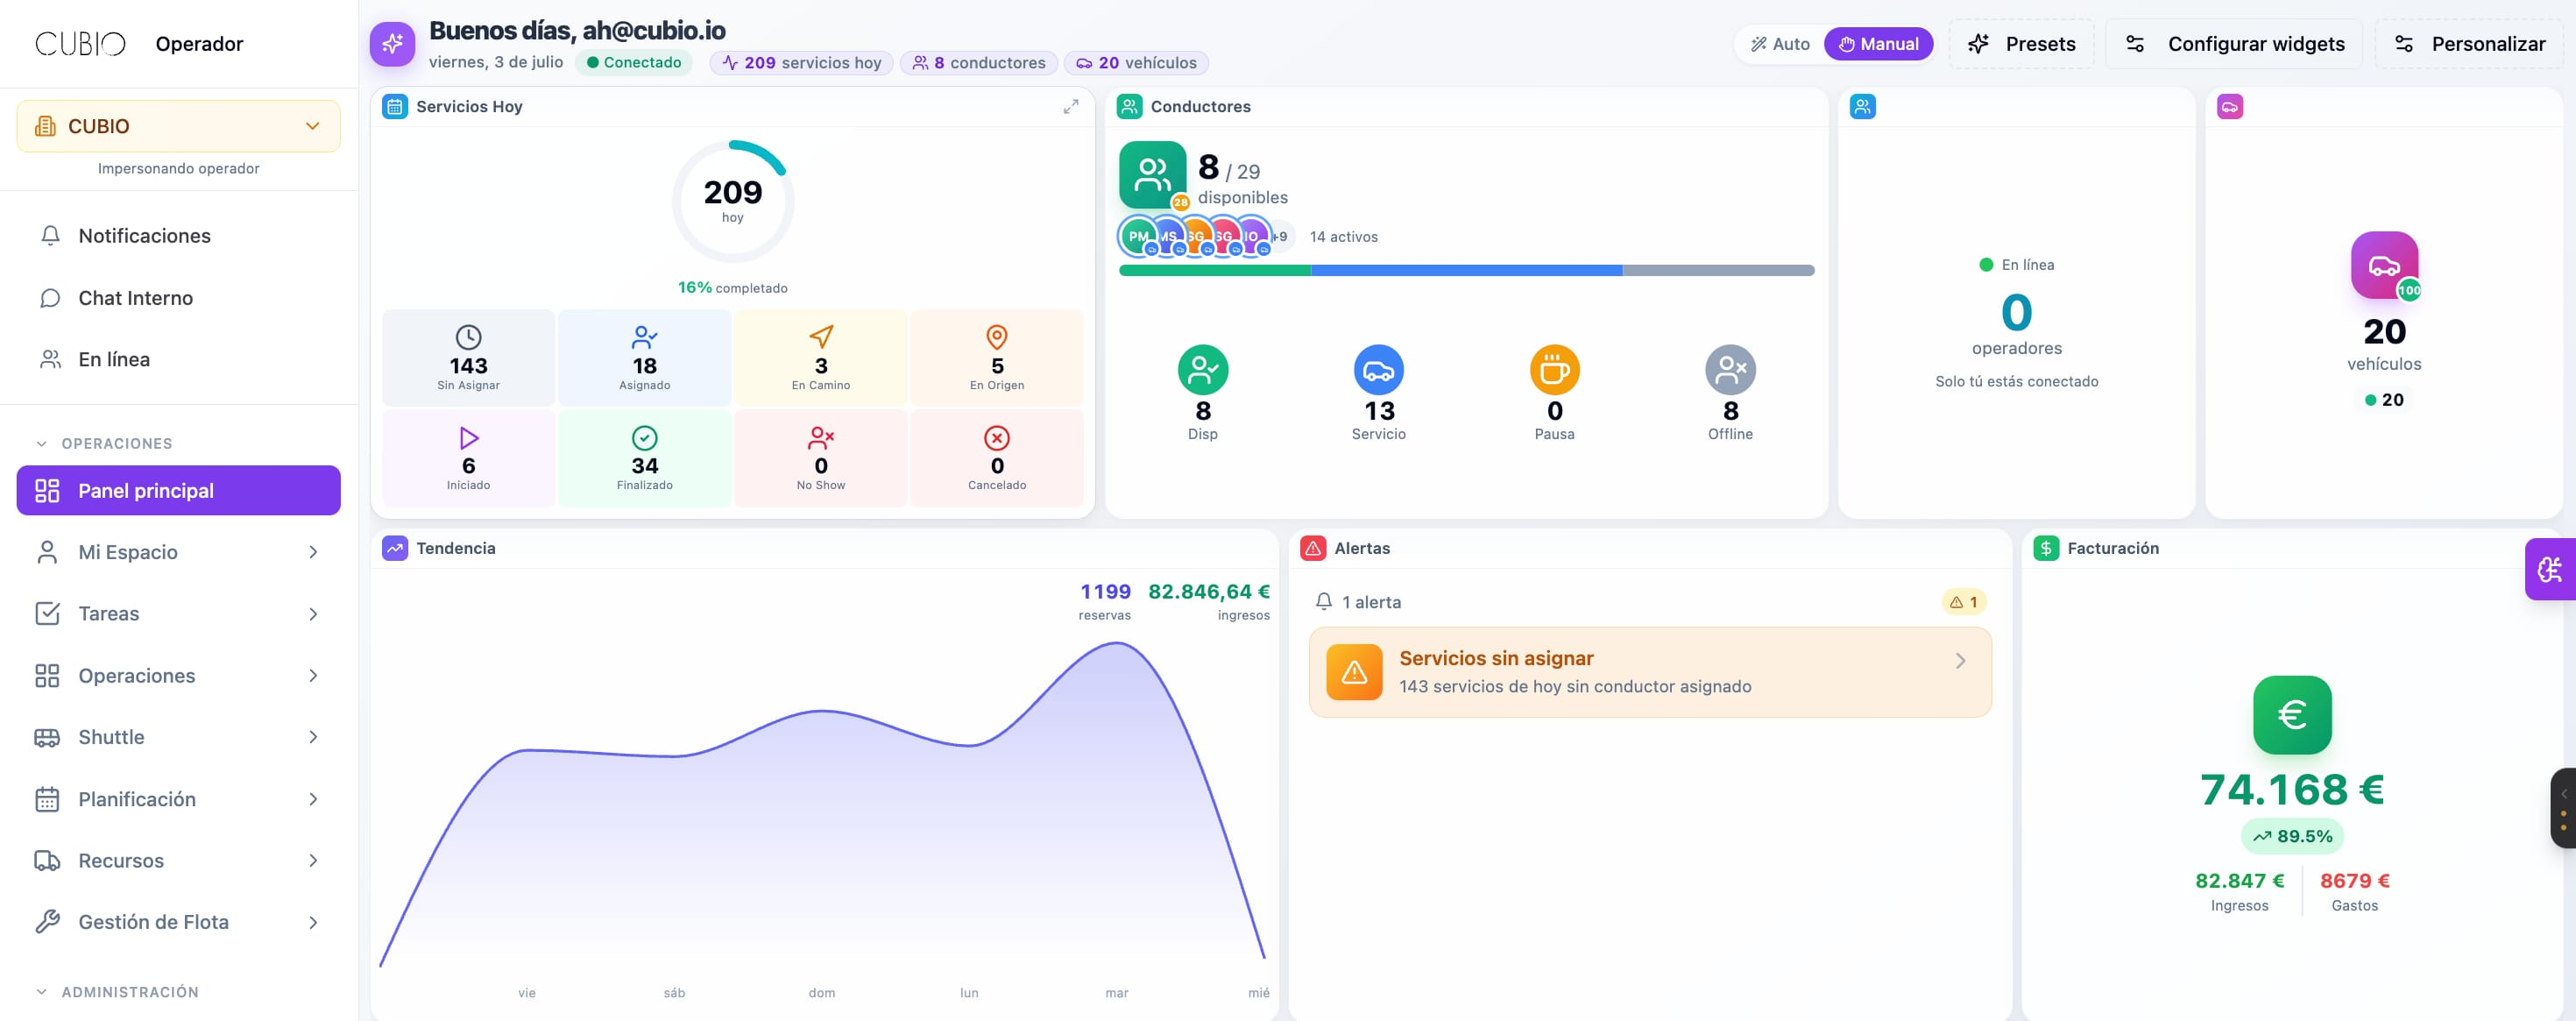The height and width of the screenshot is (1021, 2576).
Task: Click the green euro Facturación icon
Action: [2292, 715]
